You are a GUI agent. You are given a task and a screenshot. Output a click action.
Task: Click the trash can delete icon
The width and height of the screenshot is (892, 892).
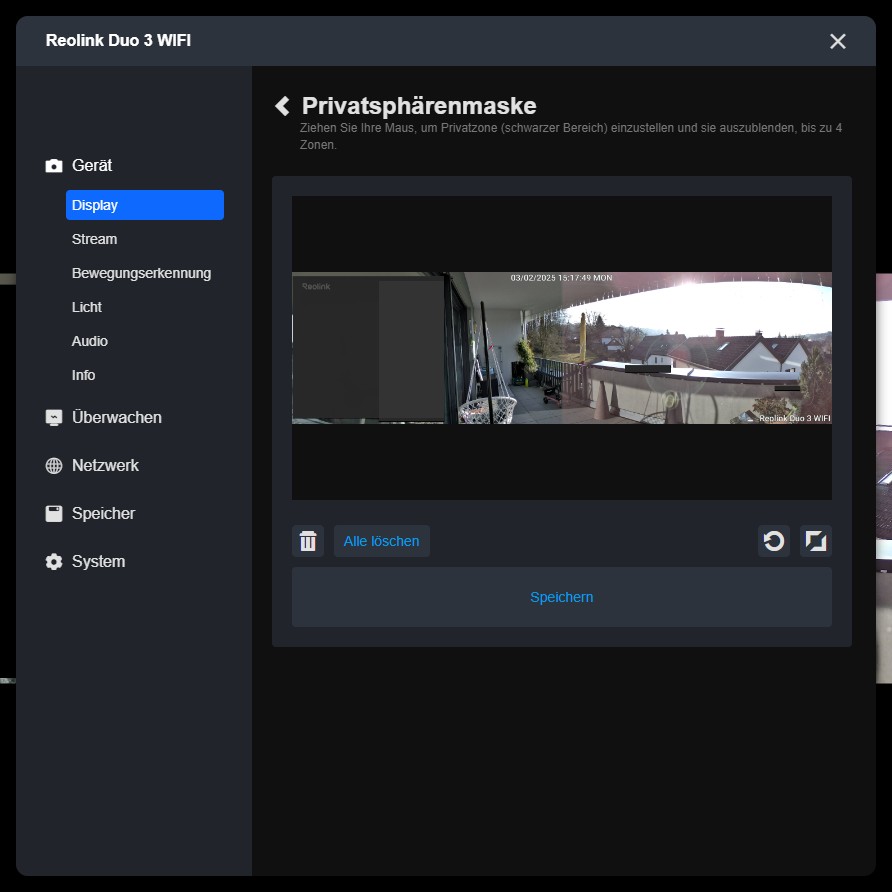point(308,541)
